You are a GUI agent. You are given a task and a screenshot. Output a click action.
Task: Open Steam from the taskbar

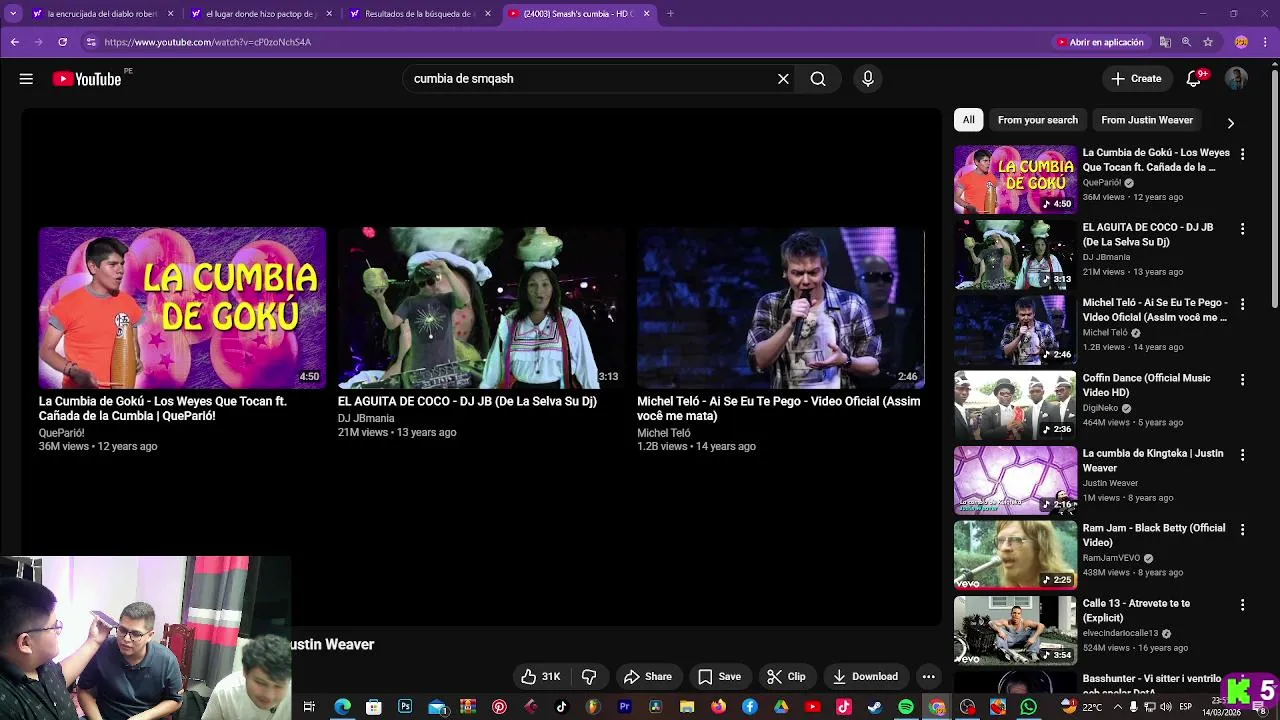click(x=875, y=707)
